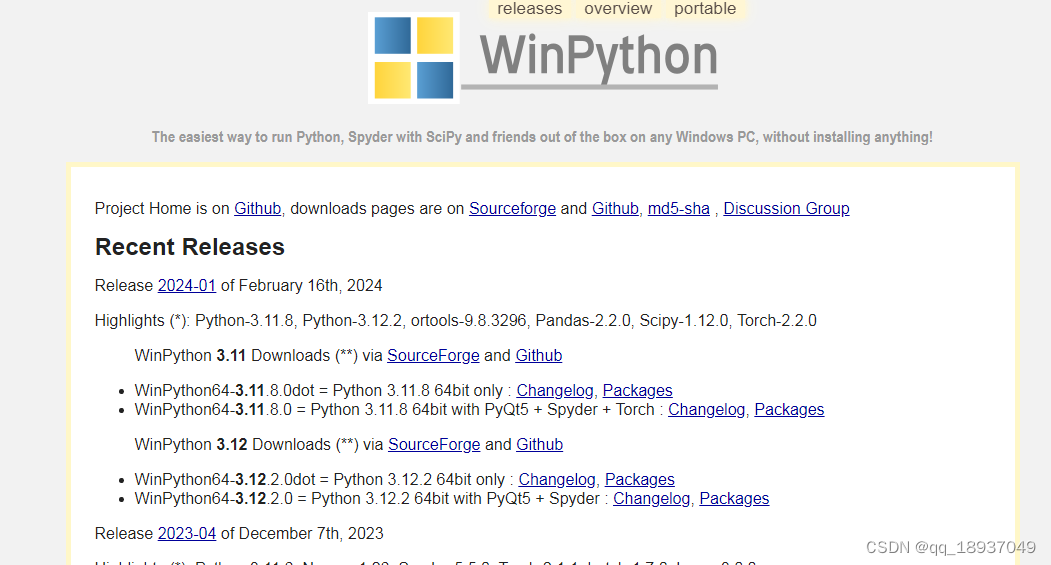1051x565 pixels.
Task: Open the Project Home Github link
Action: coord(257,208)
